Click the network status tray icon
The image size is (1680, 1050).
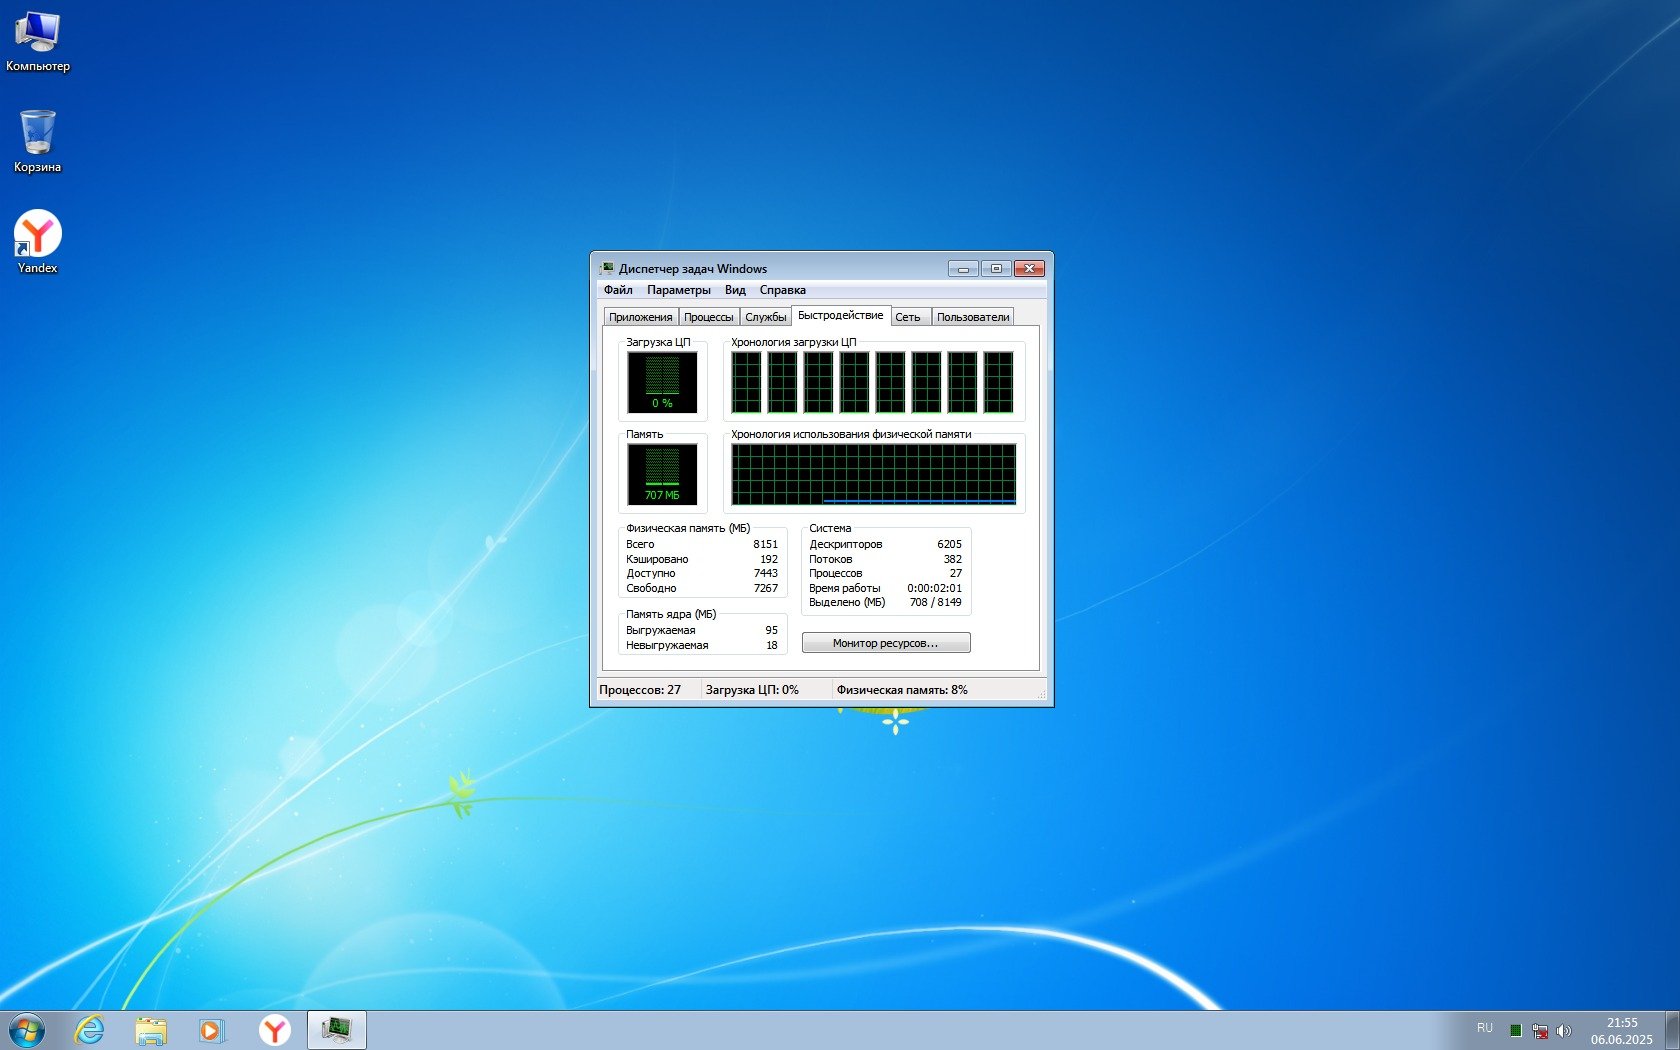coord(1540,1030)
